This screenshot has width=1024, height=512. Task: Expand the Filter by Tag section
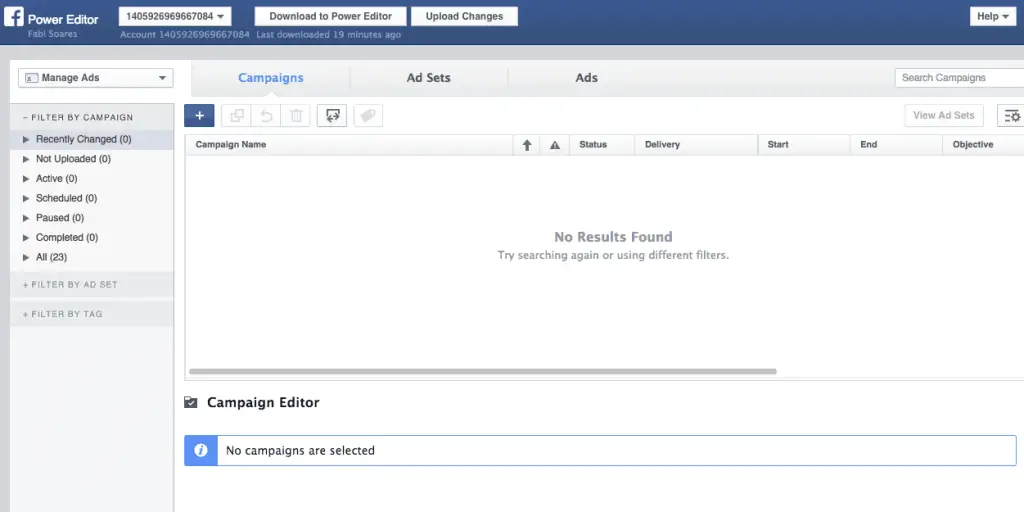click(91, 314)
